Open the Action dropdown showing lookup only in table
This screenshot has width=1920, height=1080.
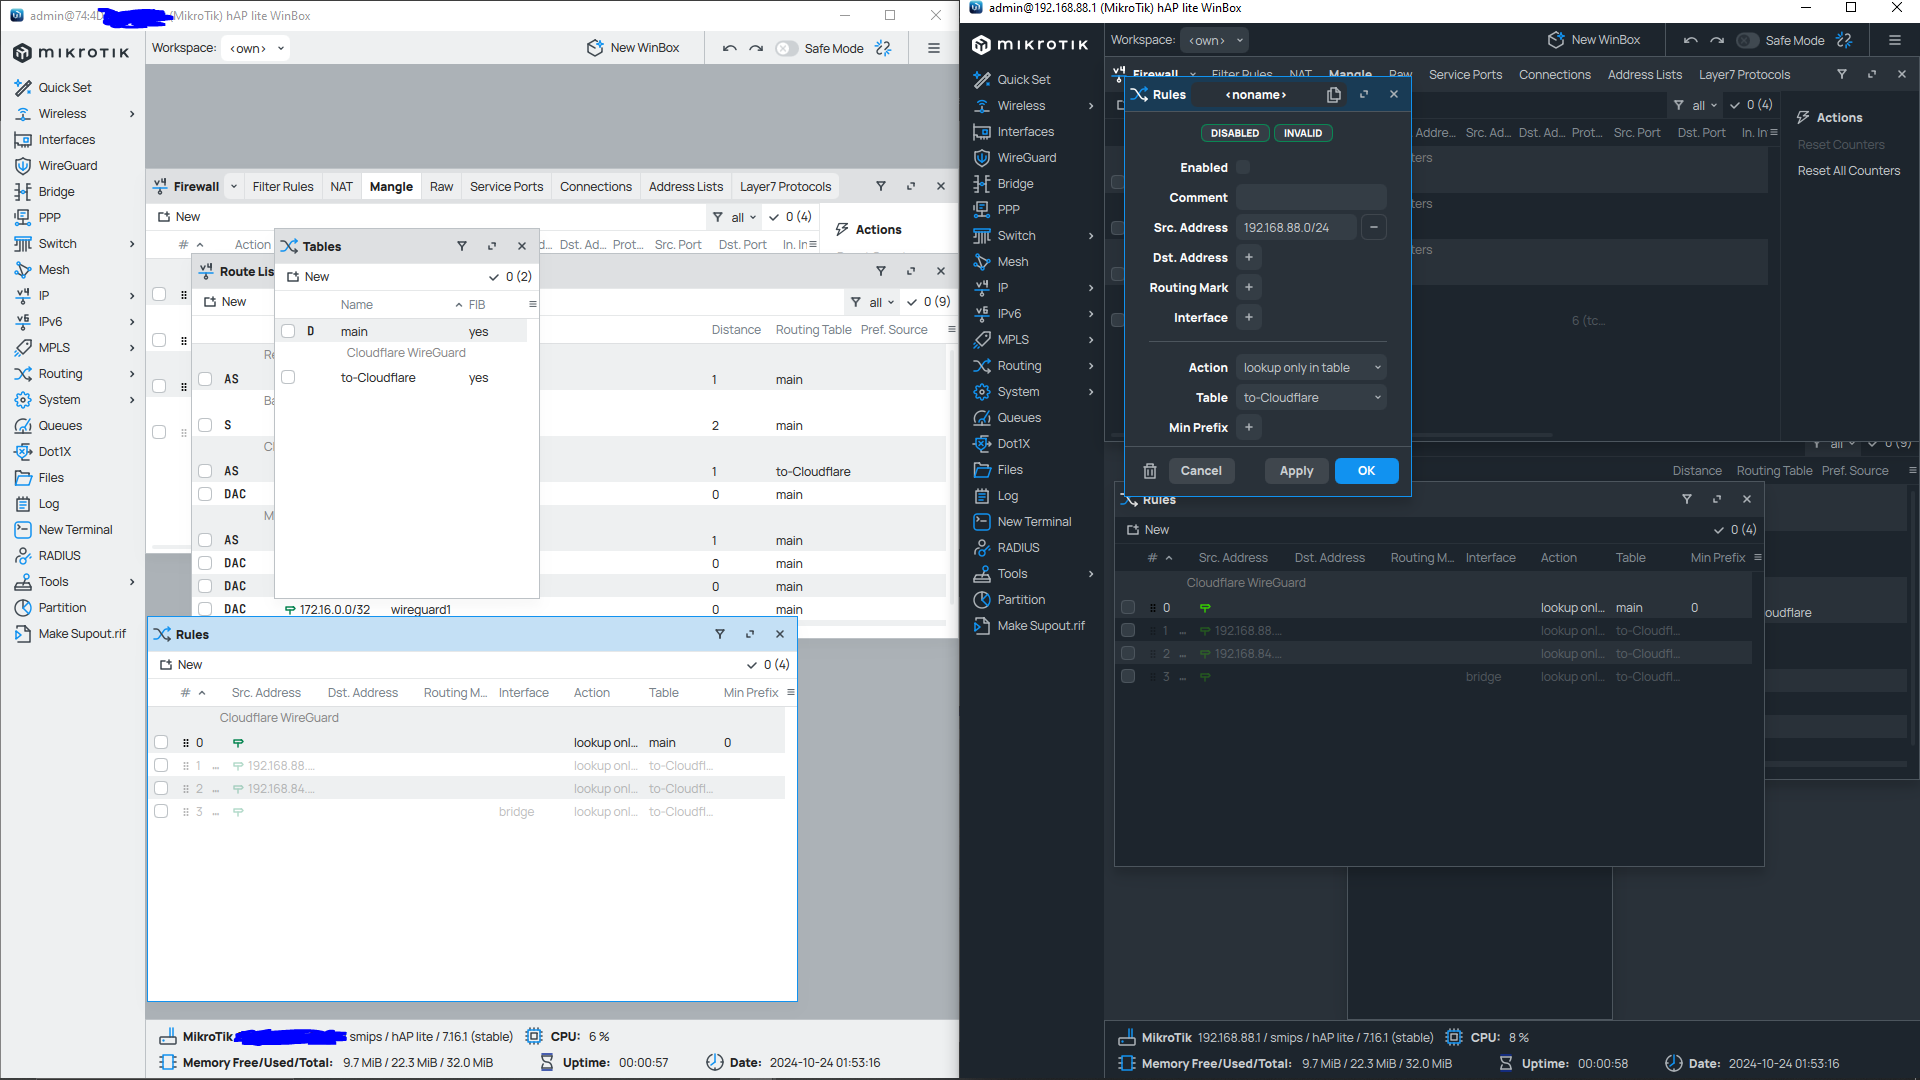click(1310, 367)
